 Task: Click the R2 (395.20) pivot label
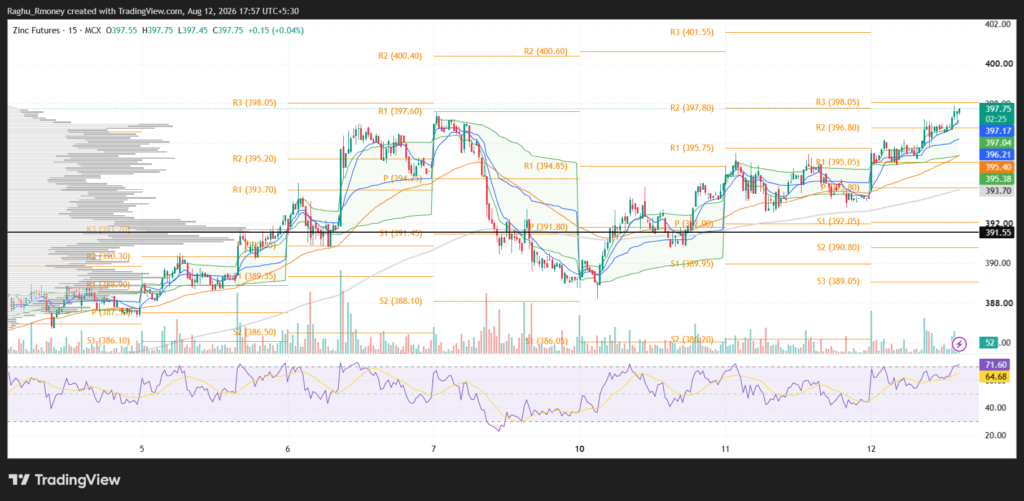[x=255, y=159]
